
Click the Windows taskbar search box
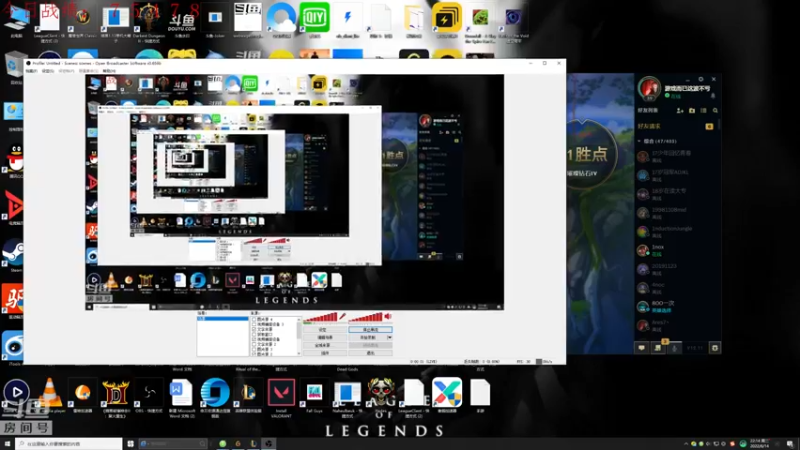[x=68, y=444]
